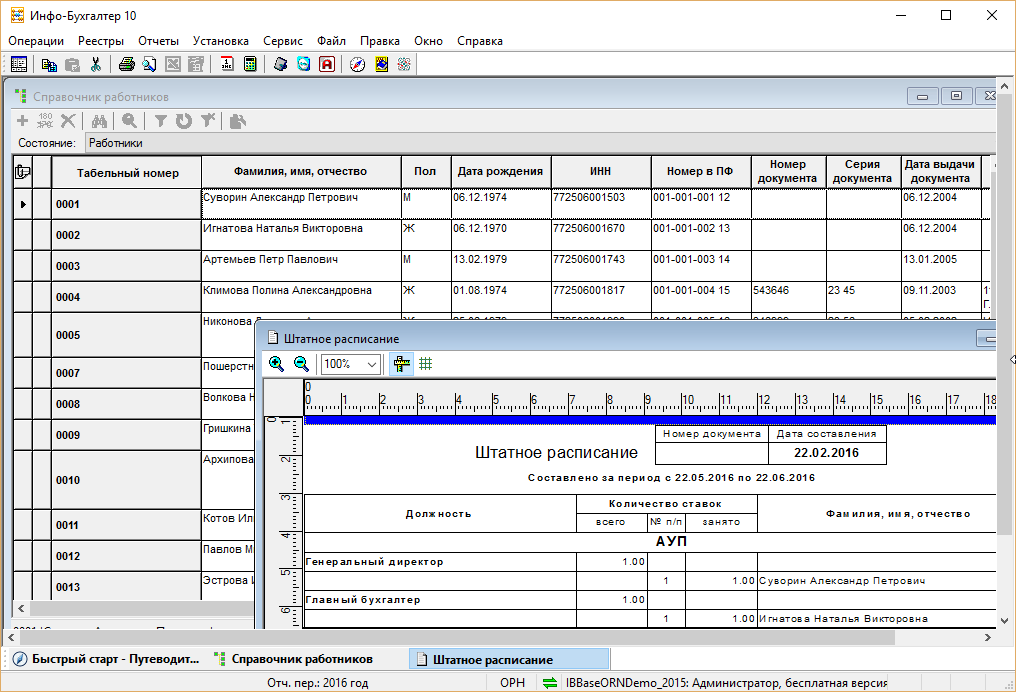
Task: Select row selector for employee 0001
Action: [x=23, y=204]
